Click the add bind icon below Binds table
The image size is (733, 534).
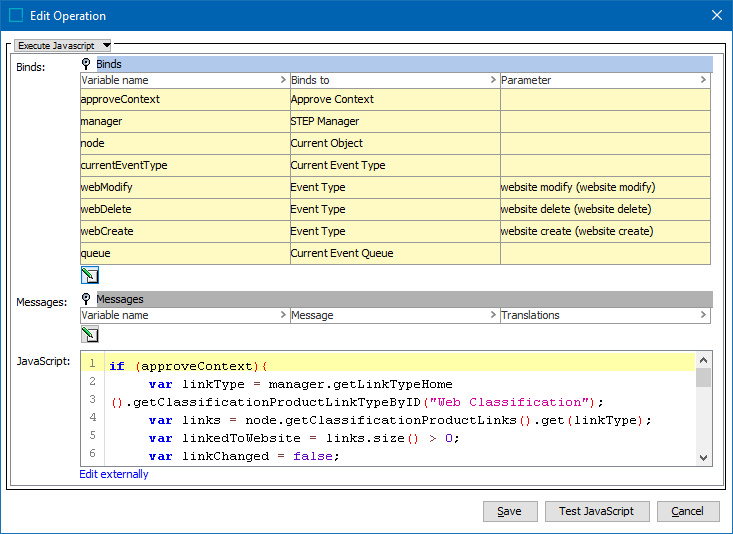point(90,276)
